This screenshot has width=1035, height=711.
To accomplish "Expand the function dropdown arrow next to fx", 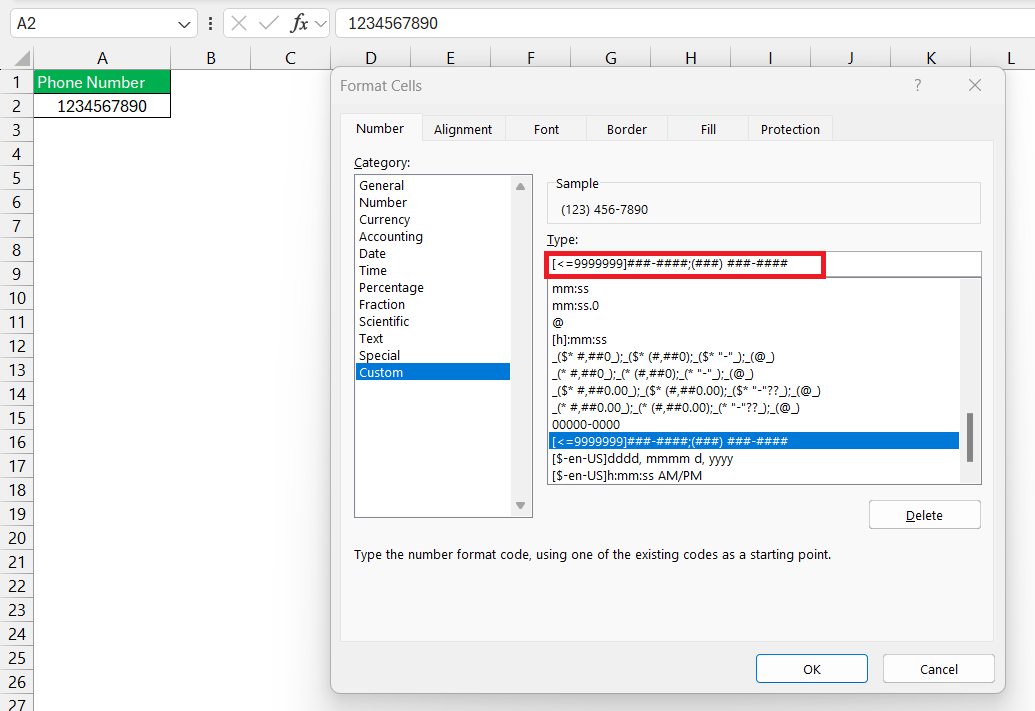I will click(321, 24).
